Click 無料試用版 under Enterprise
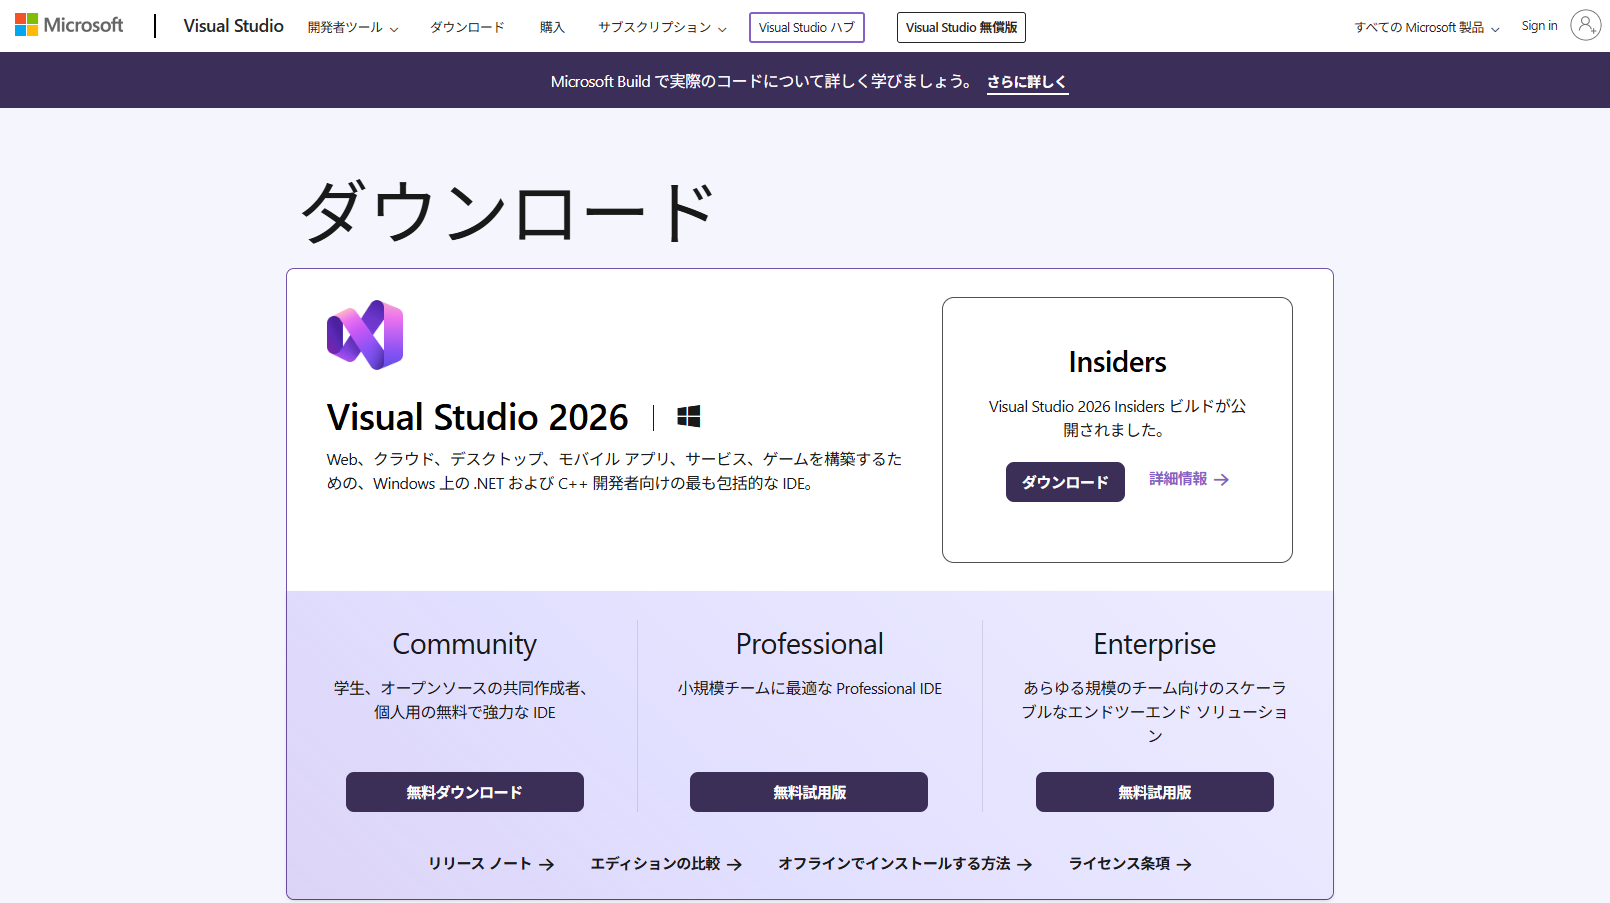The height and width of the screenshot is (903, 1610). coord(1155,792)
